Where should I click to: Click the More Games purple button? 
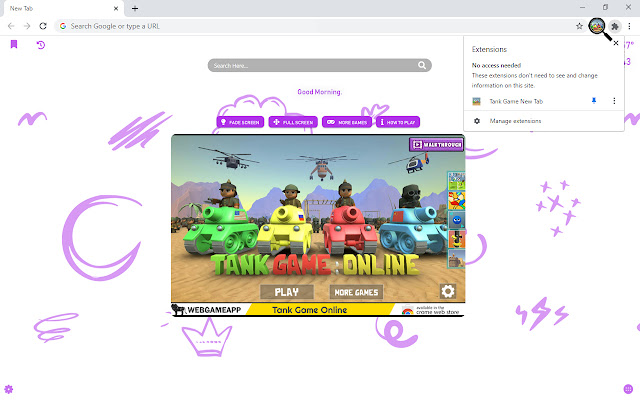(x=347, y=122)
